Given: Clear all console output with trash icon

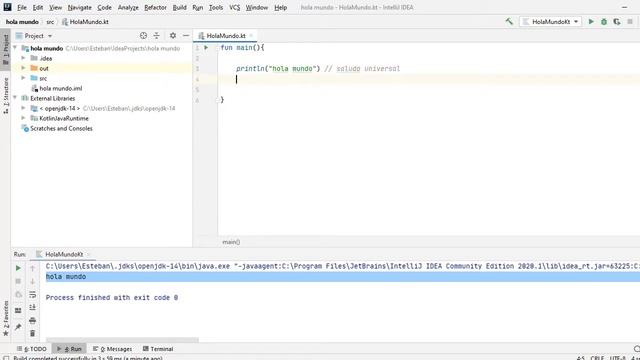Looking at the screenshot, I should click(33, 333).
